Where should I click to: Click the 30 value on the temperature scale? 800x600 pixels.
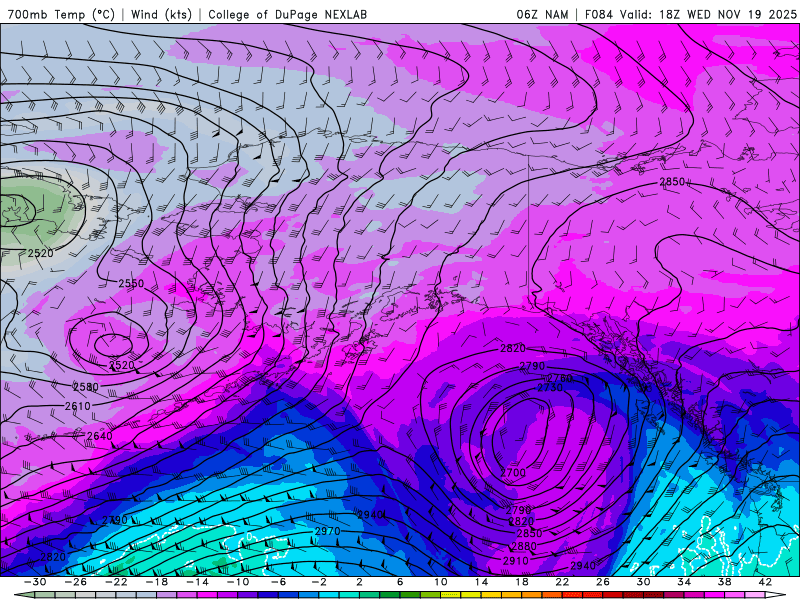click(643, 582)
